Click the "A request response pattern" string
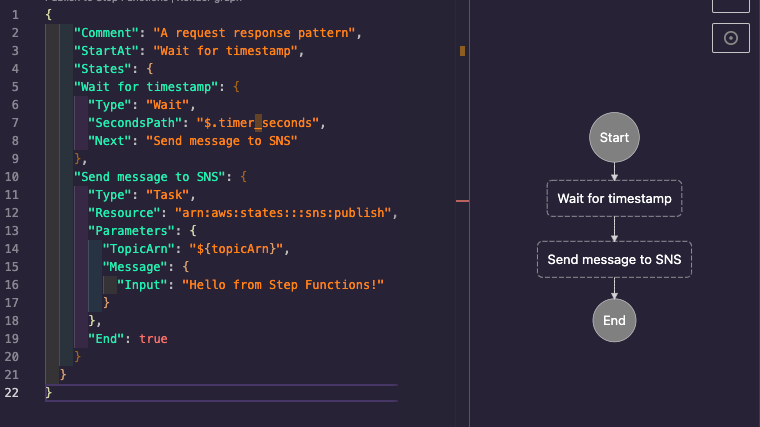Screen dimensions: 760x427 coord(254,33)
